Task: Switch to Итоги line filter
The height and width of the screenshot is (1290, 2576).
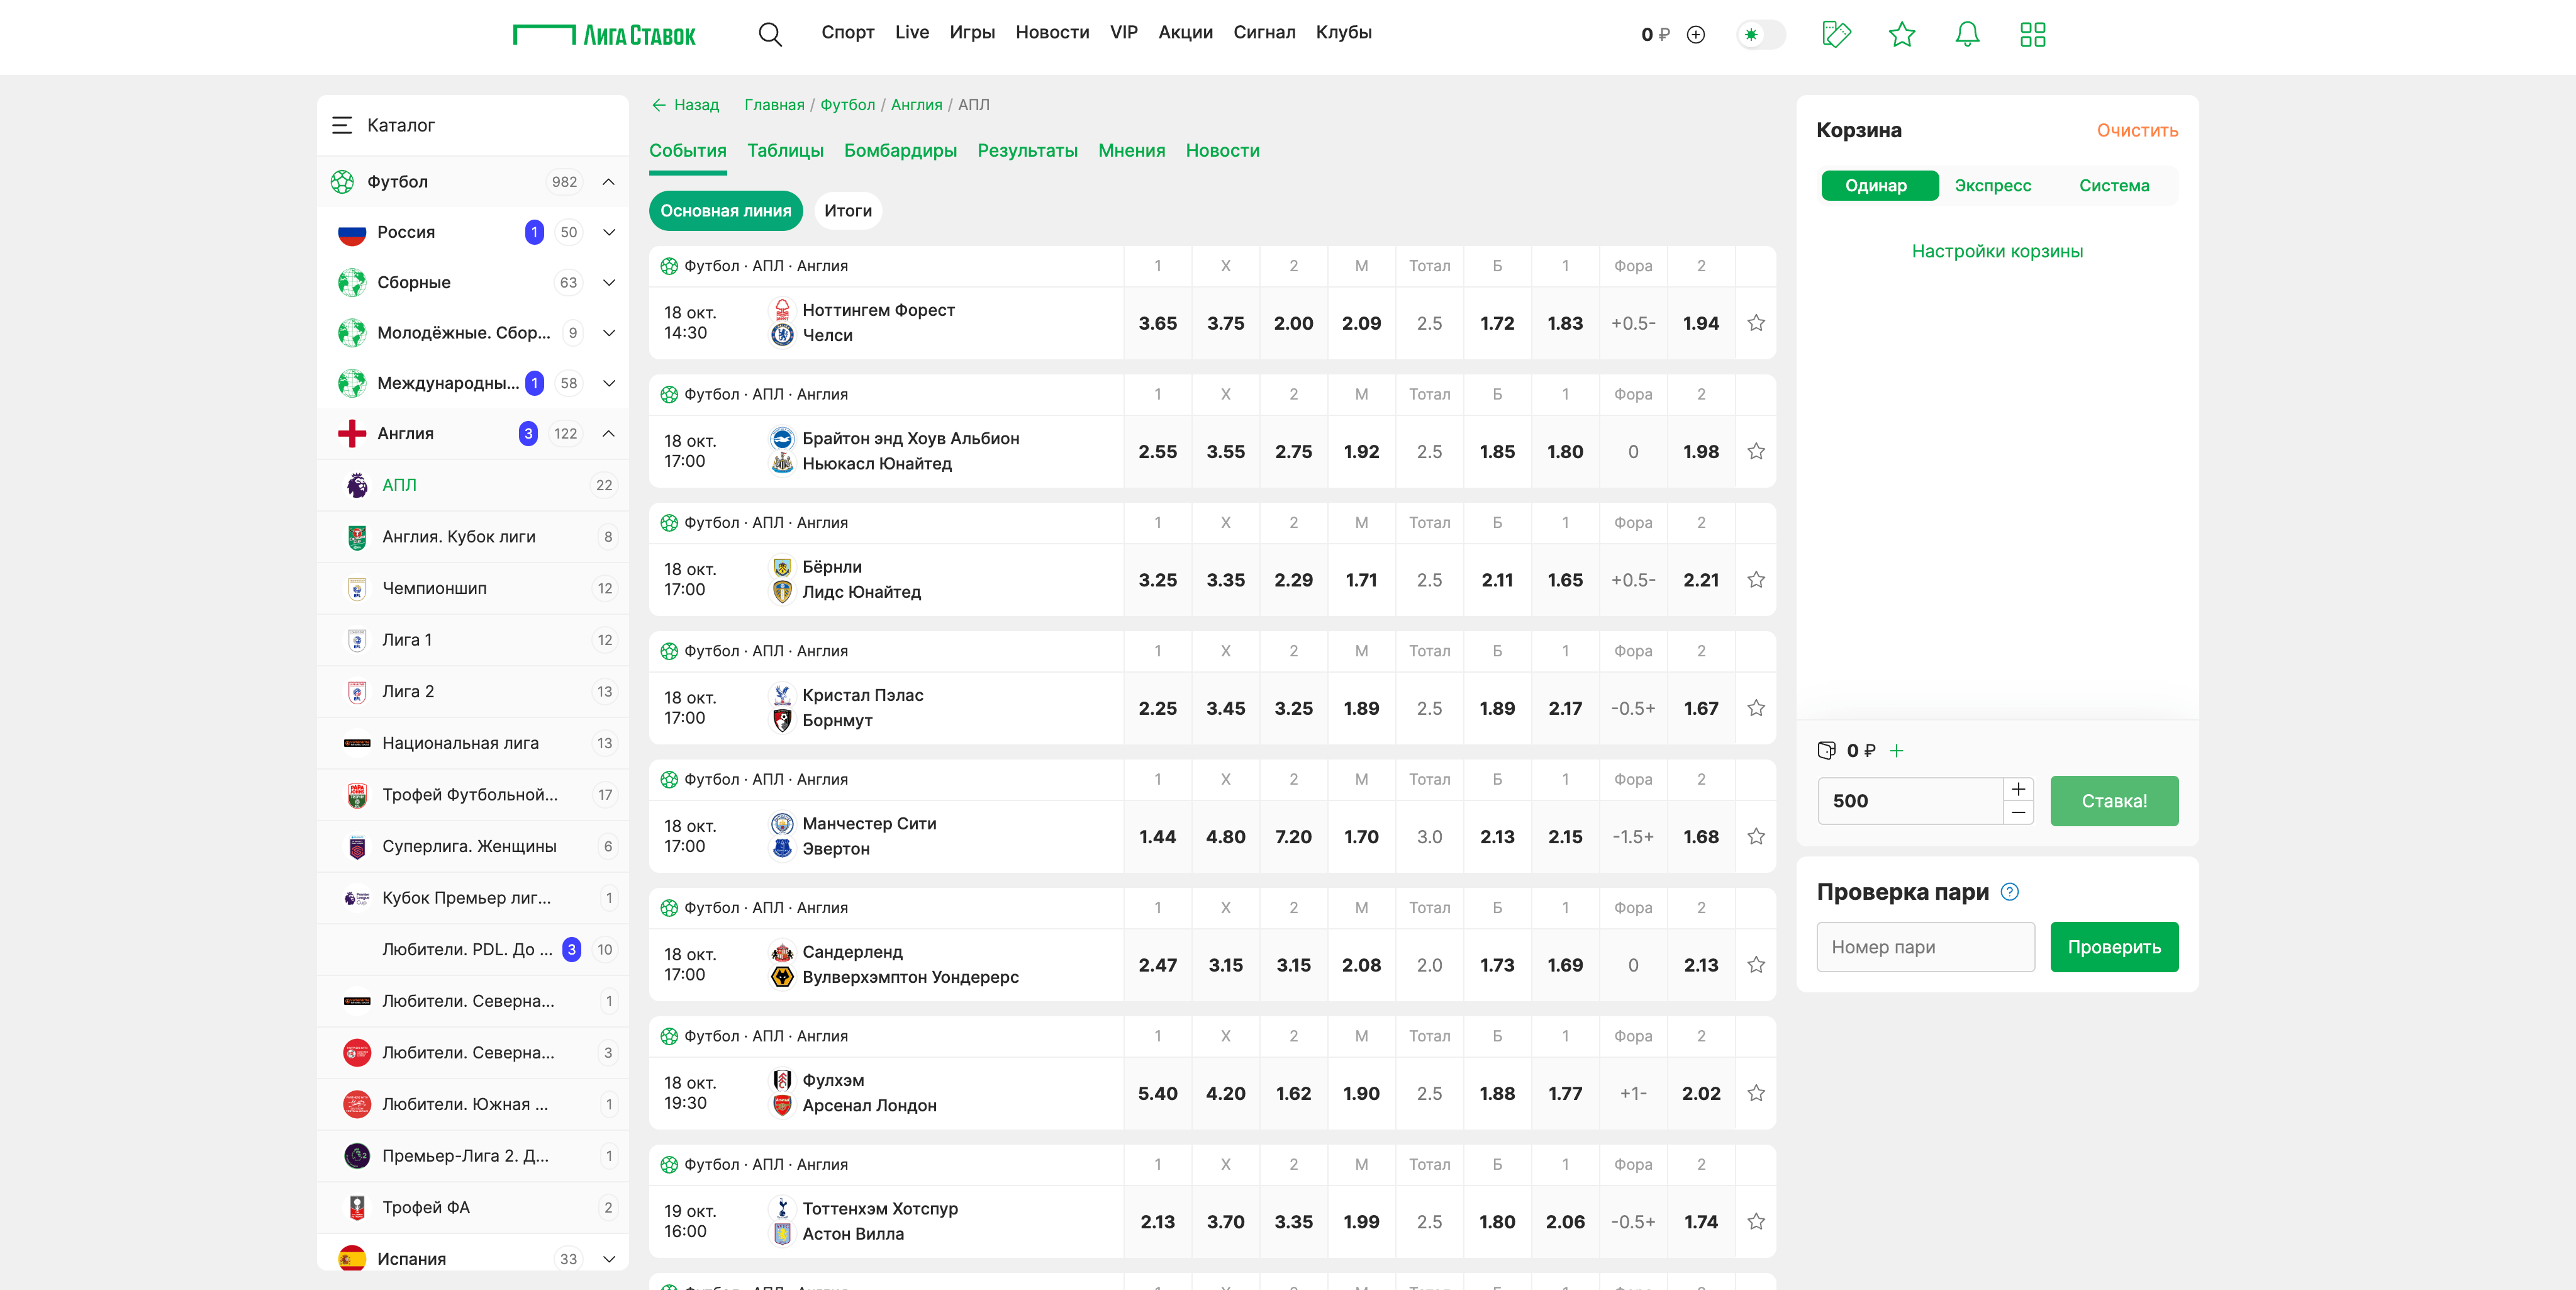Action: [x=847, y=211]
